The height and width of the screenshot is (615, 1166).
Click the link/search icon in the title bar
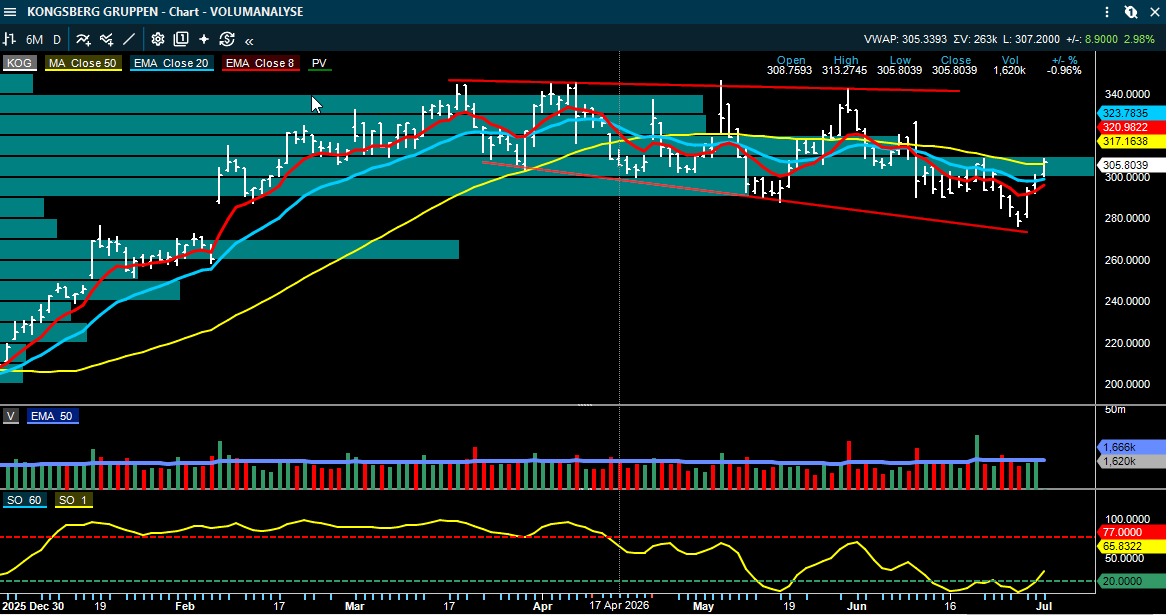(x=1130, y=12)
